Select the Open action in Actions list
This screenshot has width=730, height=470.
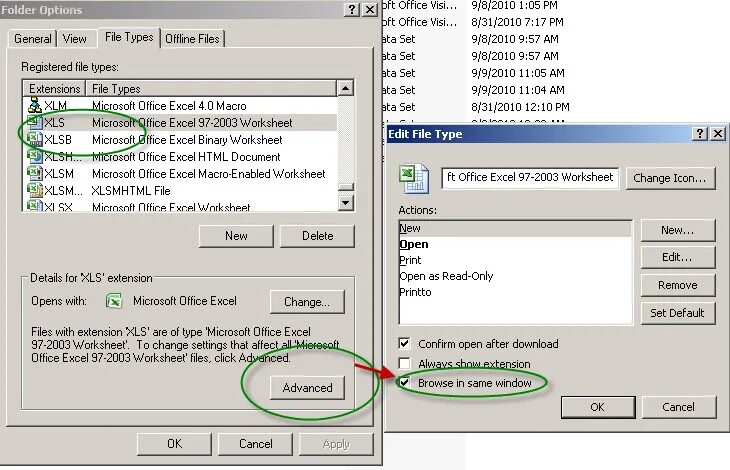[515, 244]
